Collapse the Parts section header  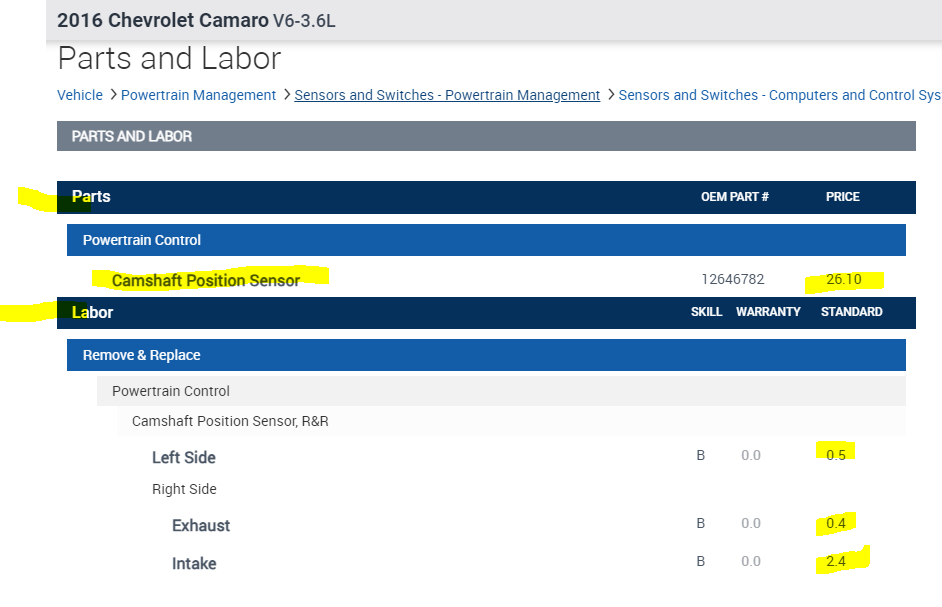tap(91, 197)
